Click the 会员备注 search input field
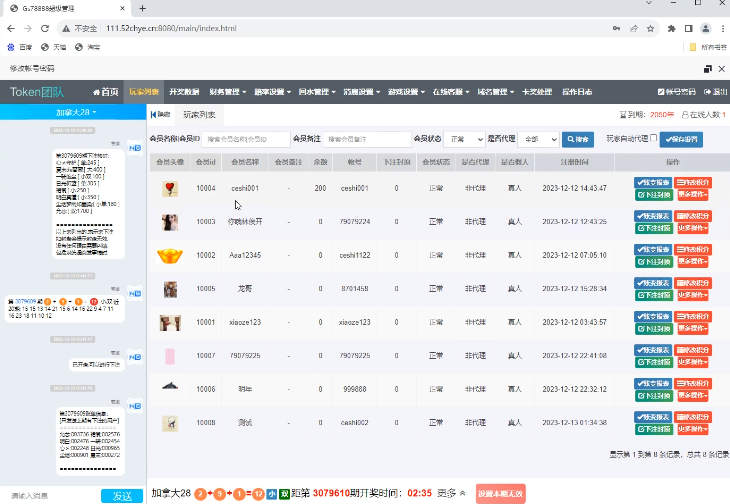The height and width of the screenshot is (504, 730). tap(367, 140)
